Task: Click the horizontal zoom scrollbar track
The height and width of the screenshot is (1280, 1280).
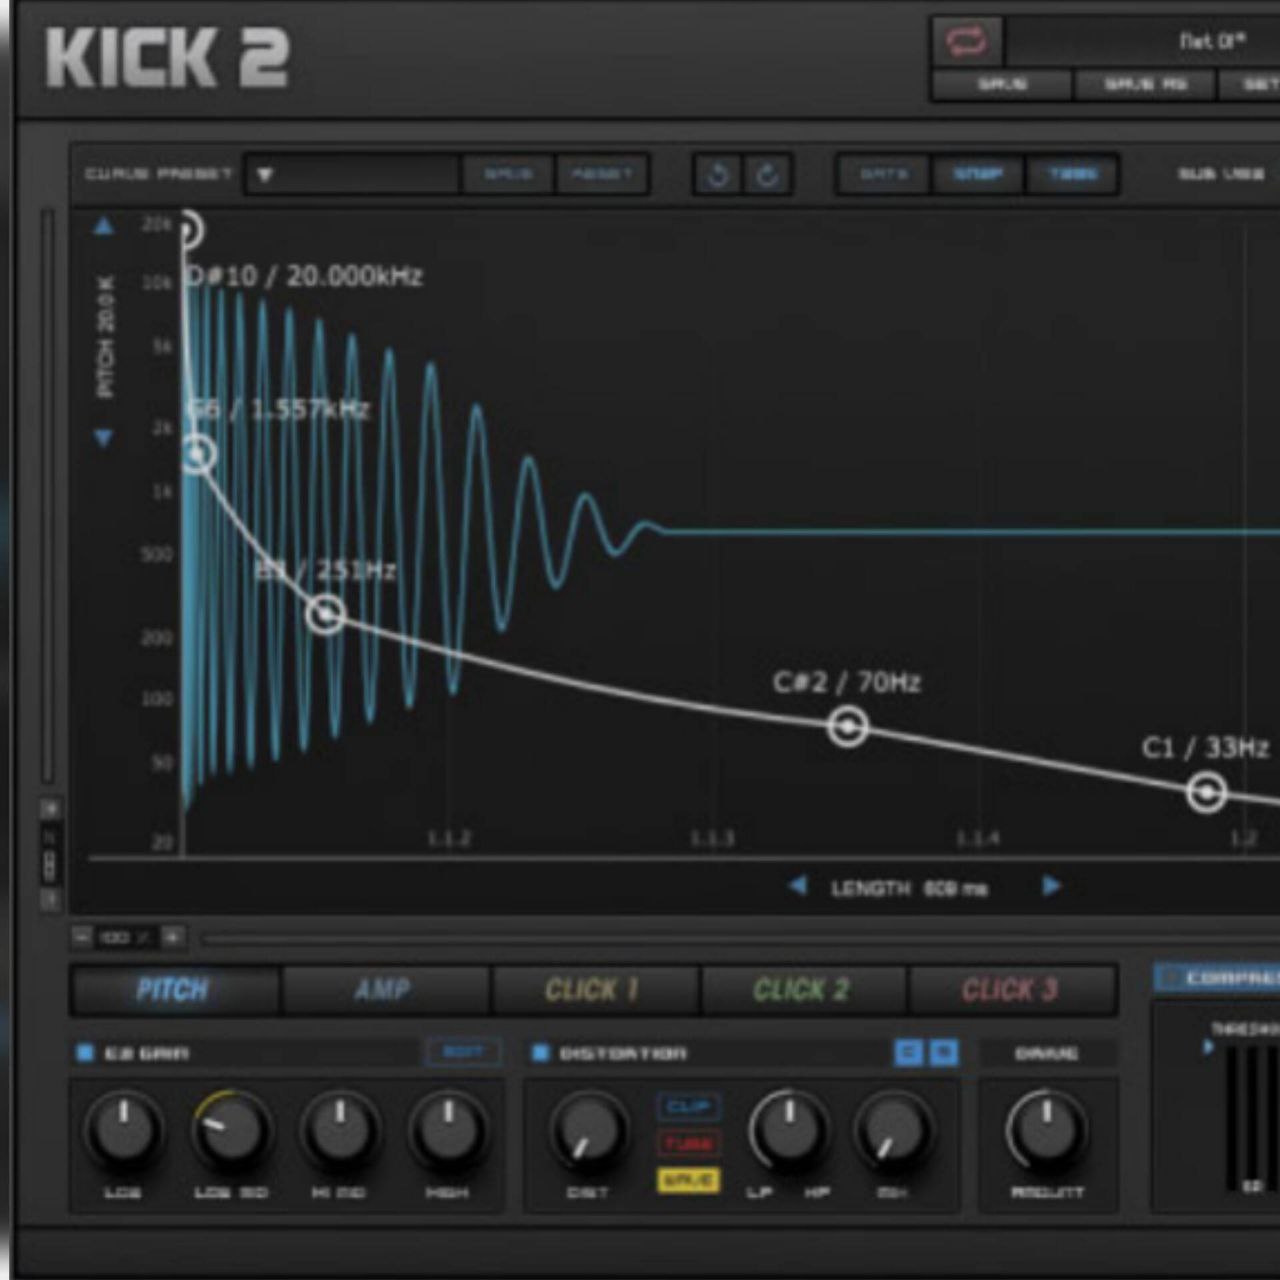Action: 740,938
